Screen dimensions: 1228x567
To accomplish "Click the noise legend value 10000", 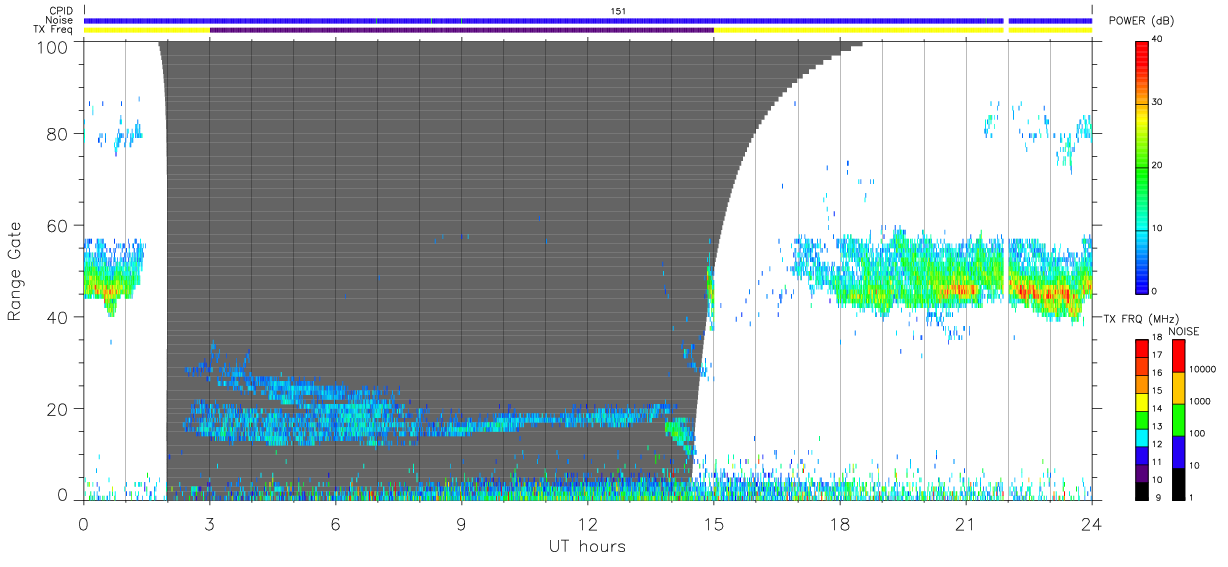I will 1203,369.
